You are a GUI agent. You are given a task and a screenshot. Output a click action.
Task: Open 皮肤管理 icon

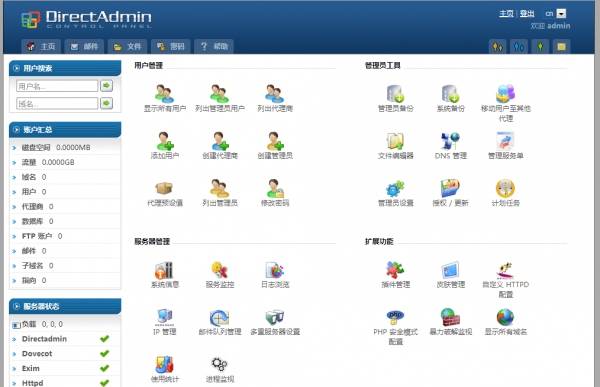click(x=450, y=270)
